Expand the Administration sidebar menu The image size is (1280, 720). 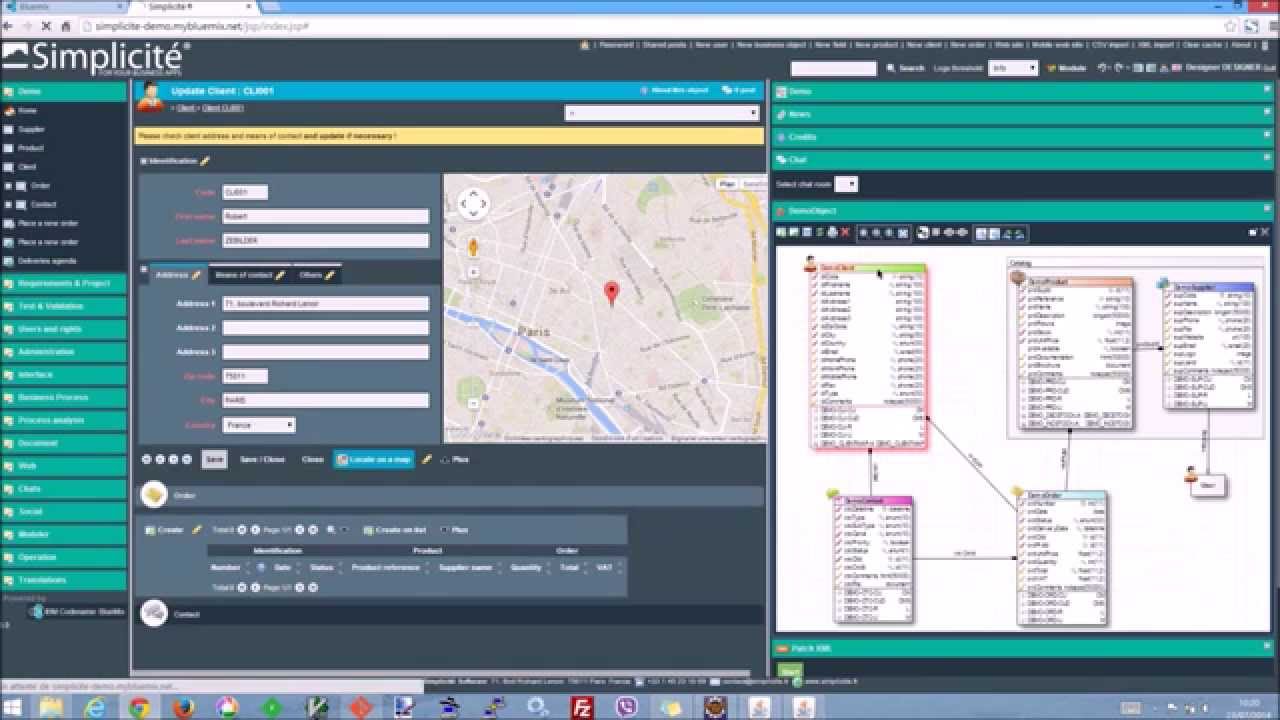64,352
